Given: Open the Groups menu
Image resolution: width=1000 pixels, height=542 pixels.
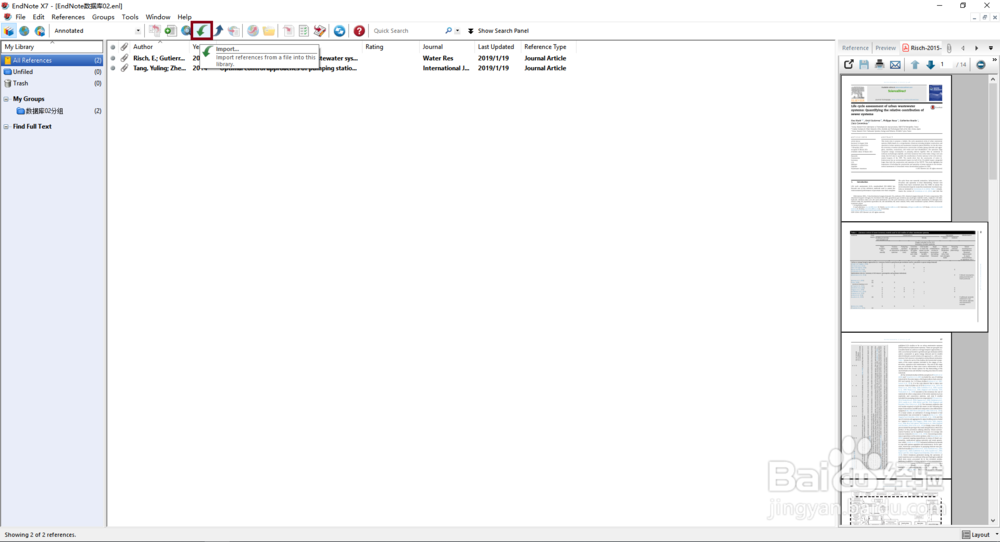Looking at the screenshot, I should click(x=103, y=17).
